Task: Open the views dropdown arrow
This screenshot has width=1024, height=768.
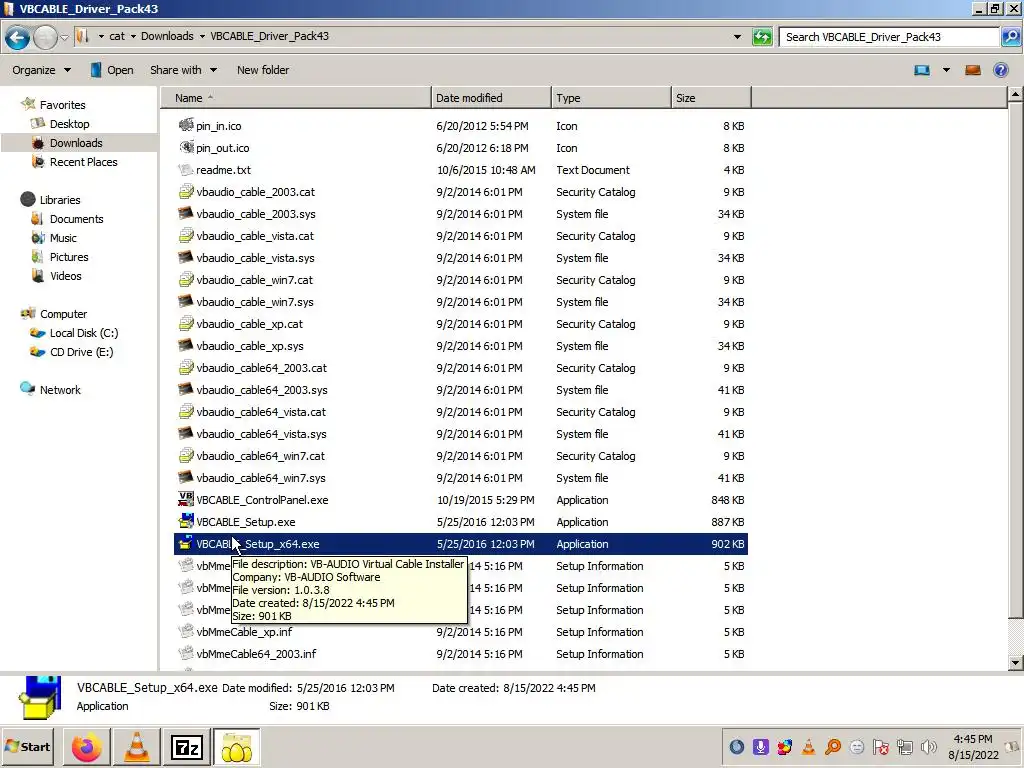Action: [x=946, y=70]
